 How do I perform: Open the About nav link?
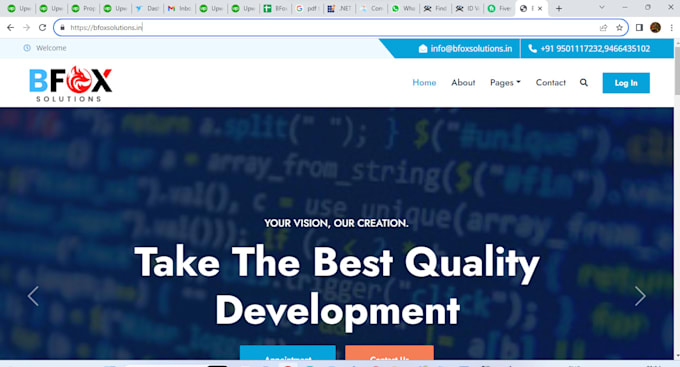click(463, 82)
